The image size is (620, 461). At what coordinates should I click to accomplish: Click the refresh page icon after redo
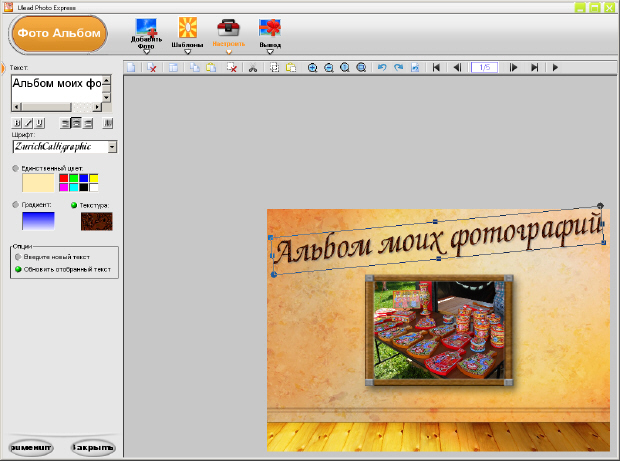click(415, 68)
